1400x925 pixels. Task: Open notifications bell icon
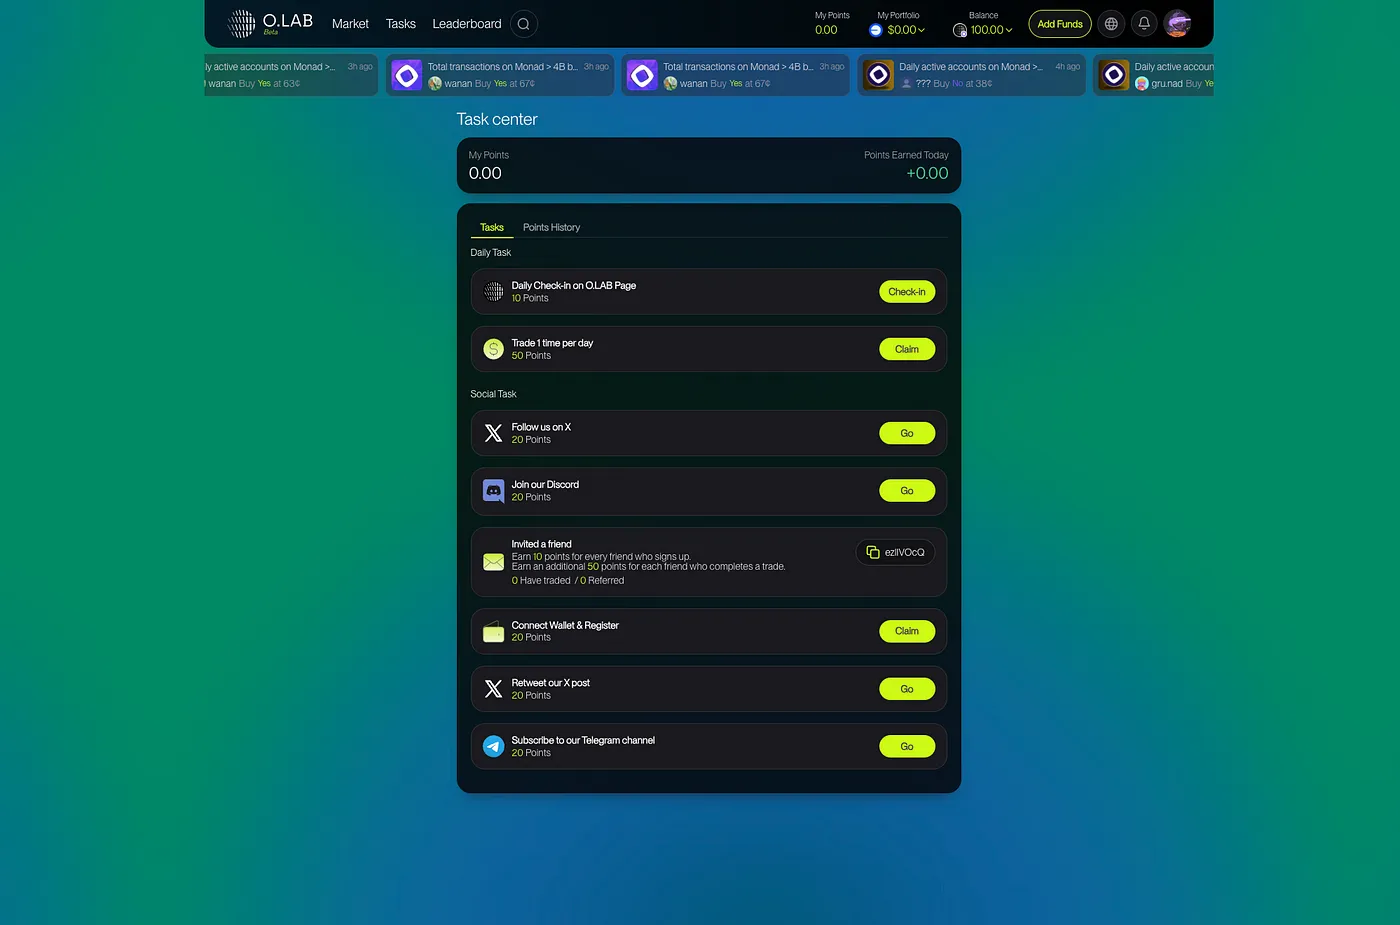click(x=1144, y=24)
